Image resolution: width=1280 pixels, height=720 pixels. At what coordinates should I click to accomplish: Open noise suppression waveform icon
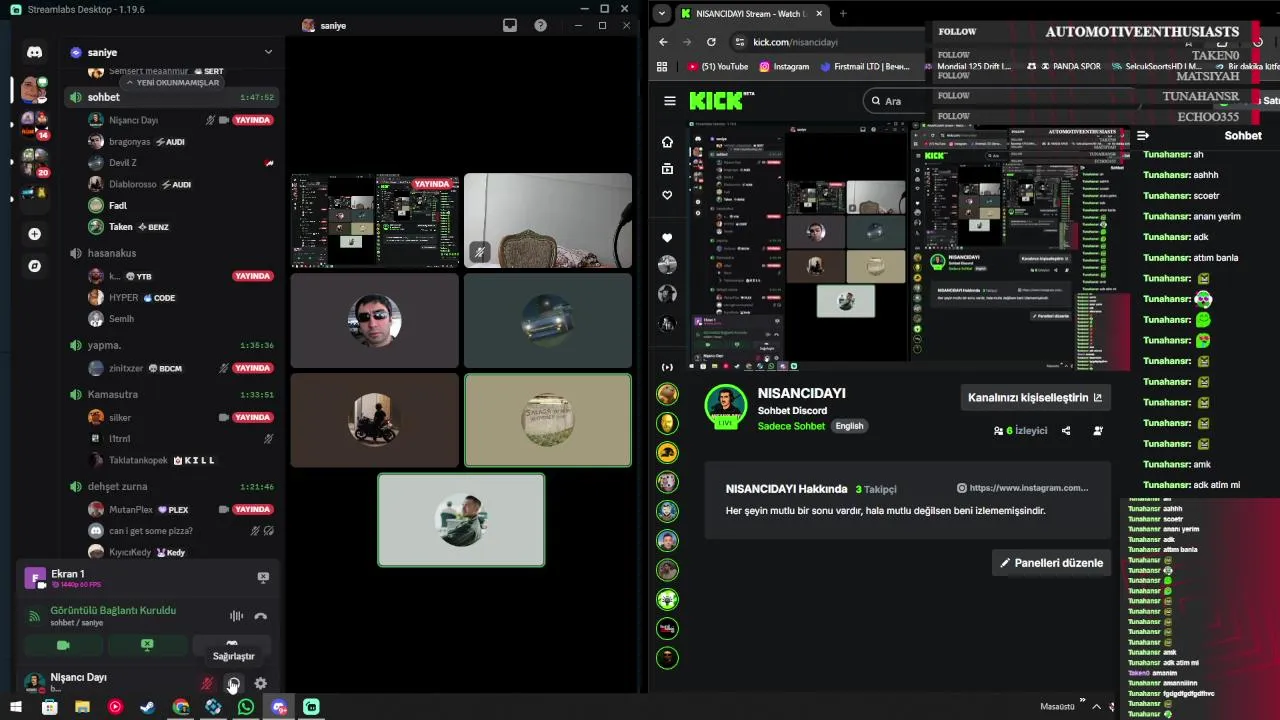coord(236,616)
